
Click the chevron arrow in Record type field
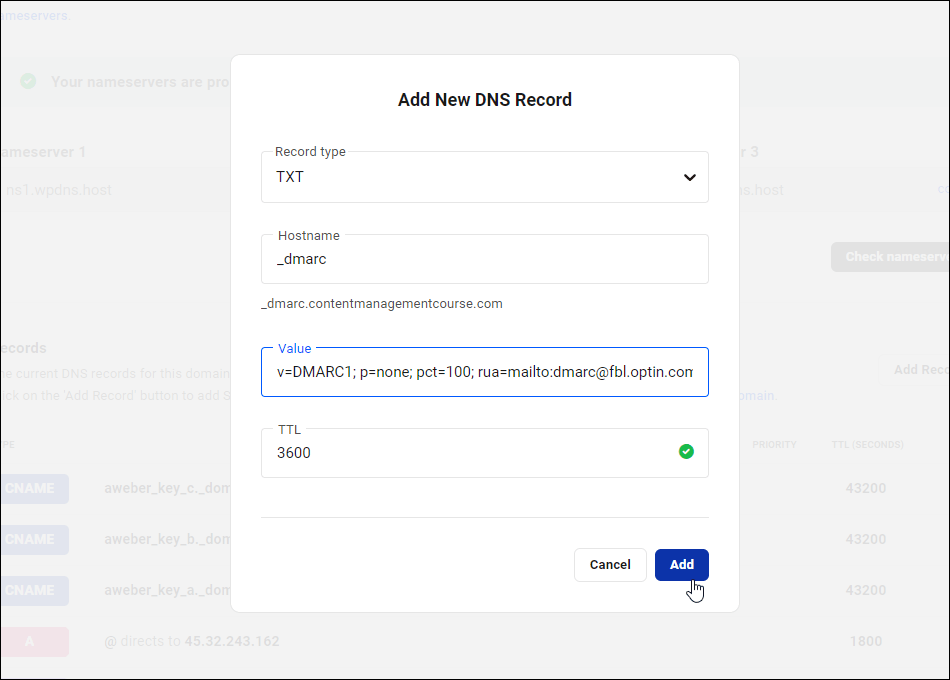(x=689, y=178)
